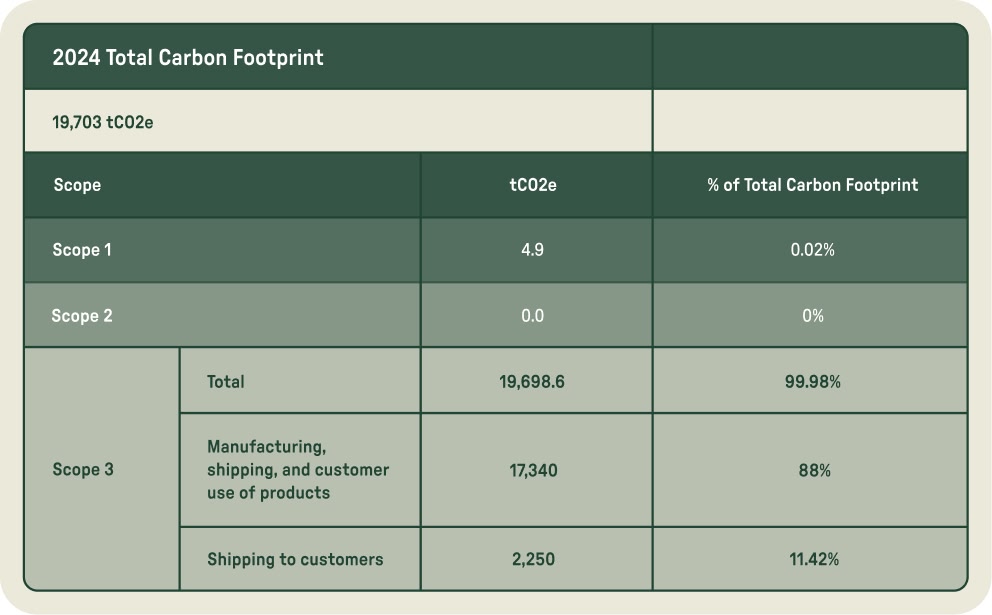
Task: Select the 99.98% percentage cell
Action: pos(812,382)
